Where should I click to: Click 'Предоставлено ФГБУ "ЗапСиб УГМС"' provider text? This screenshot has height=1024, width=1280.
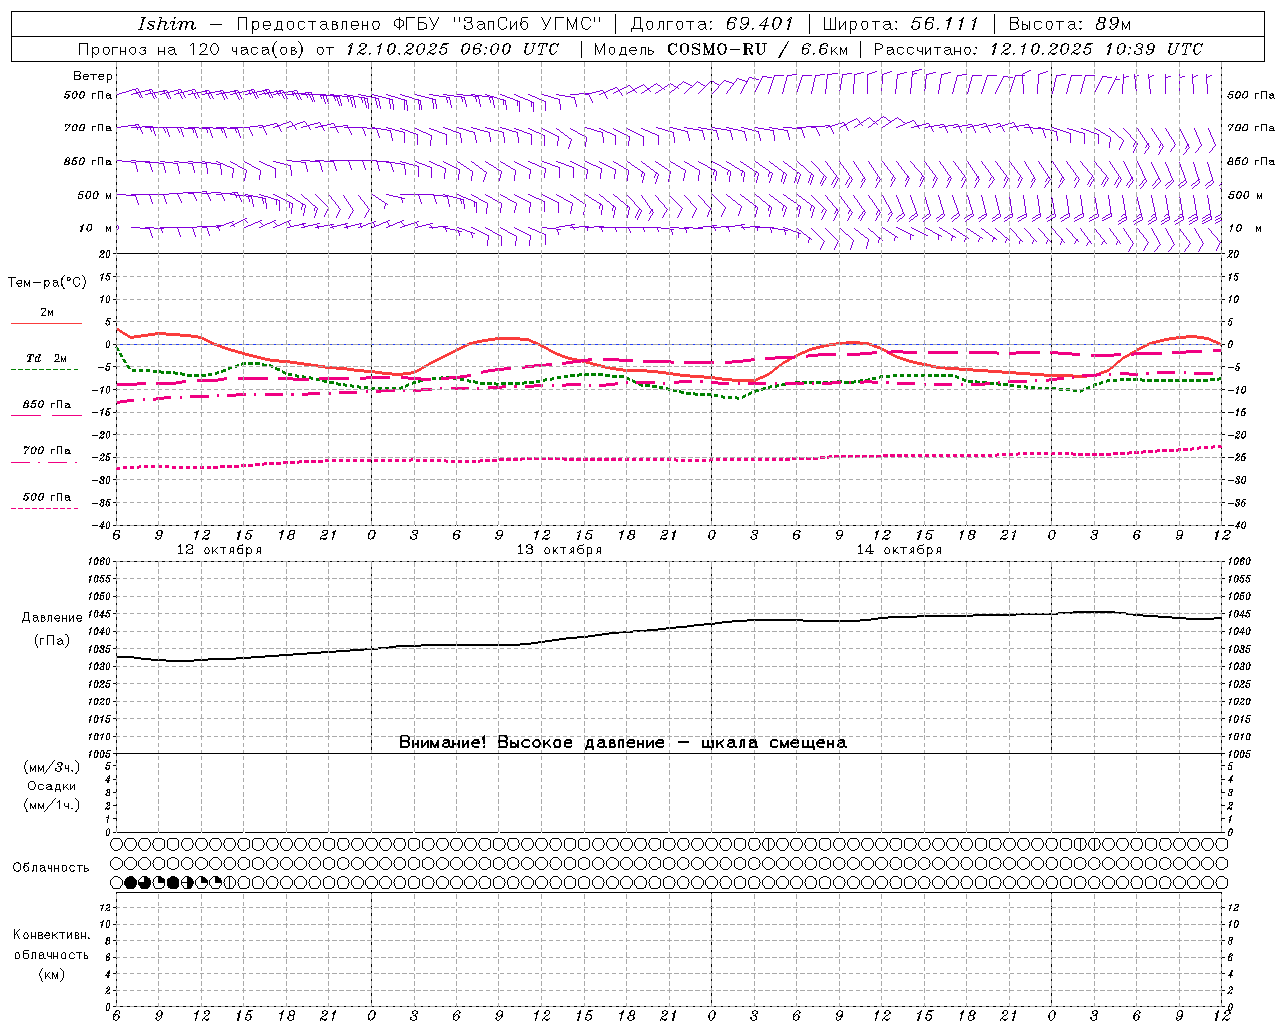pyautogui.click(x=419, y=24)
